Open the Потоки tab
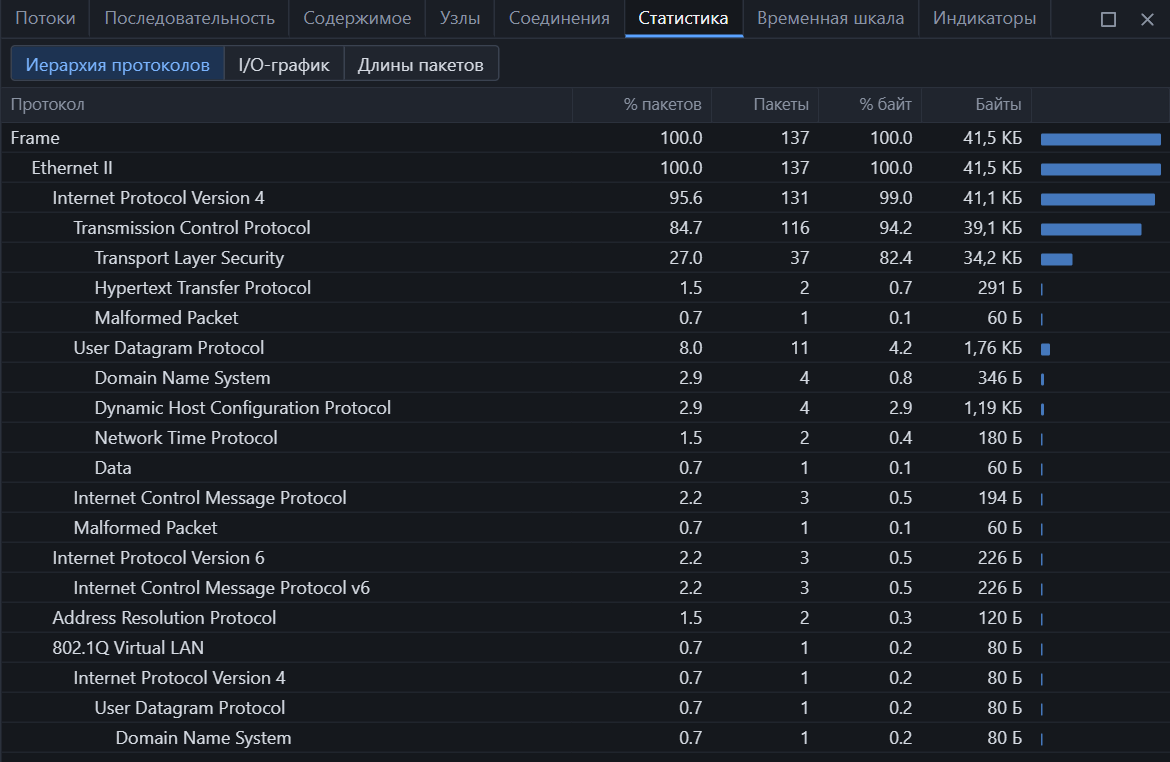1170x762 pixels. tap(45, 18)
